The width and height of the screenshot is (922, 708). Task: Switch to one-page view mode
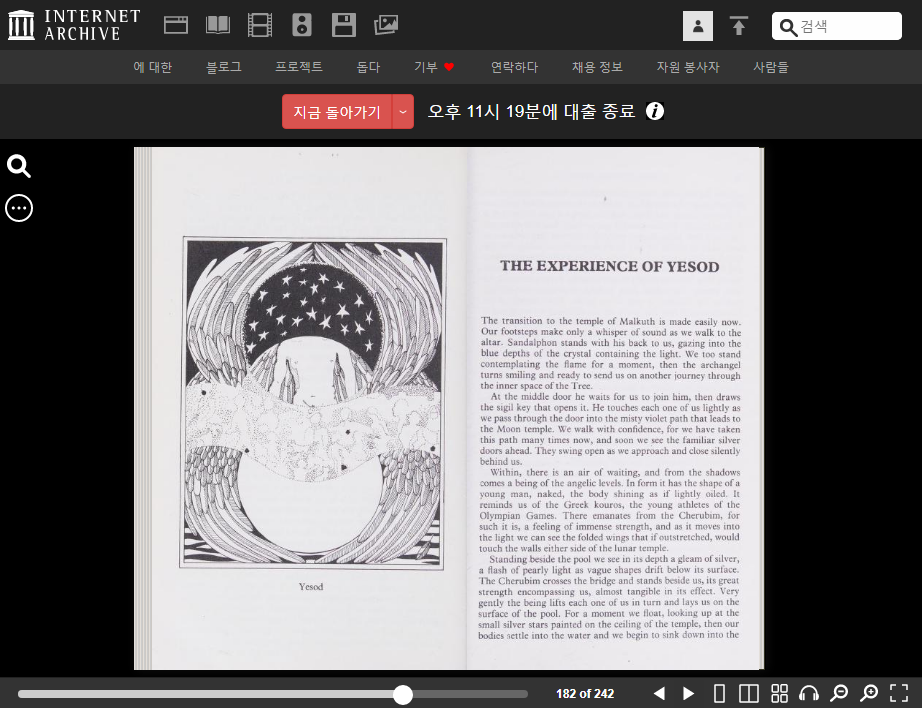tap(719, 693)
